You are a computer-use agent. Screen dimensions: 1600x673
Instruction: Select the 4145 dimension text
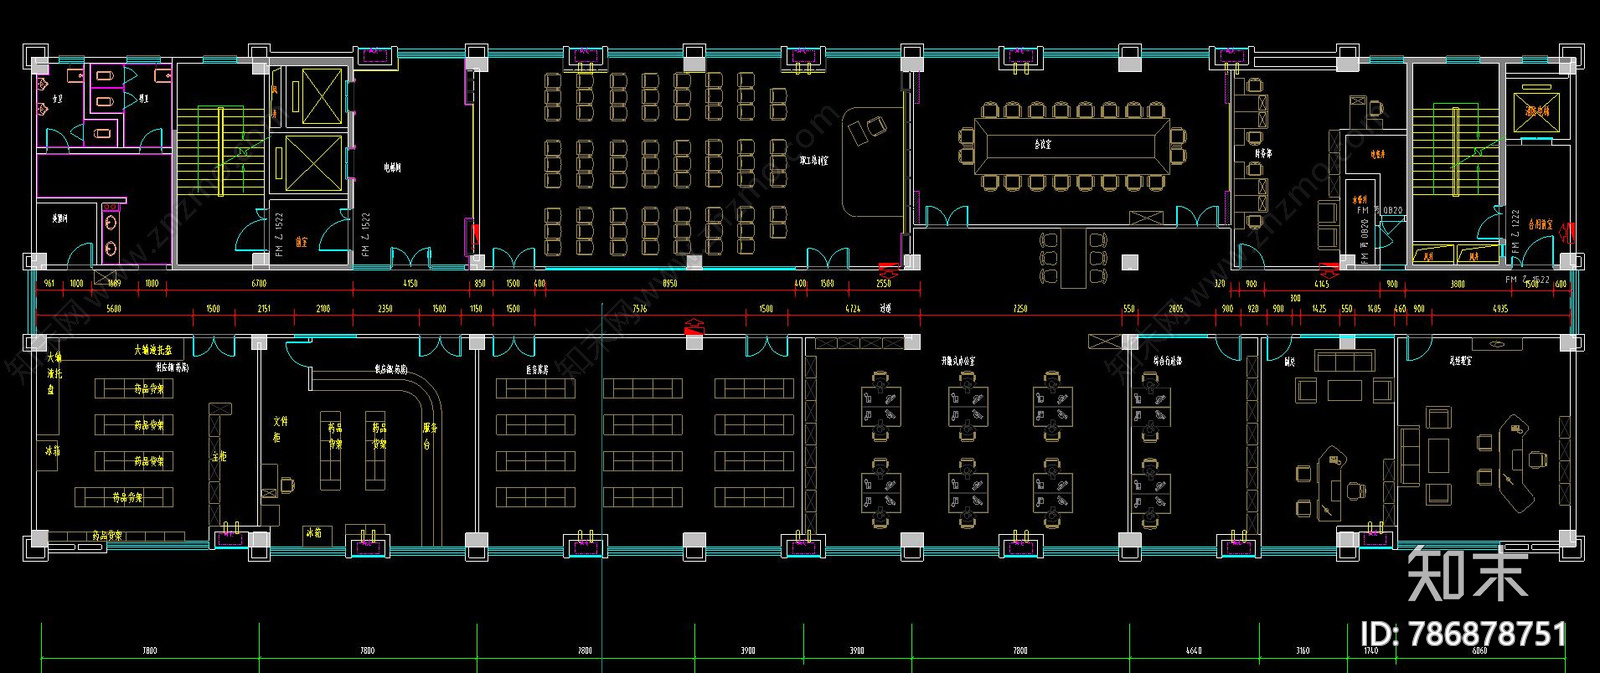coord(1322,284)
